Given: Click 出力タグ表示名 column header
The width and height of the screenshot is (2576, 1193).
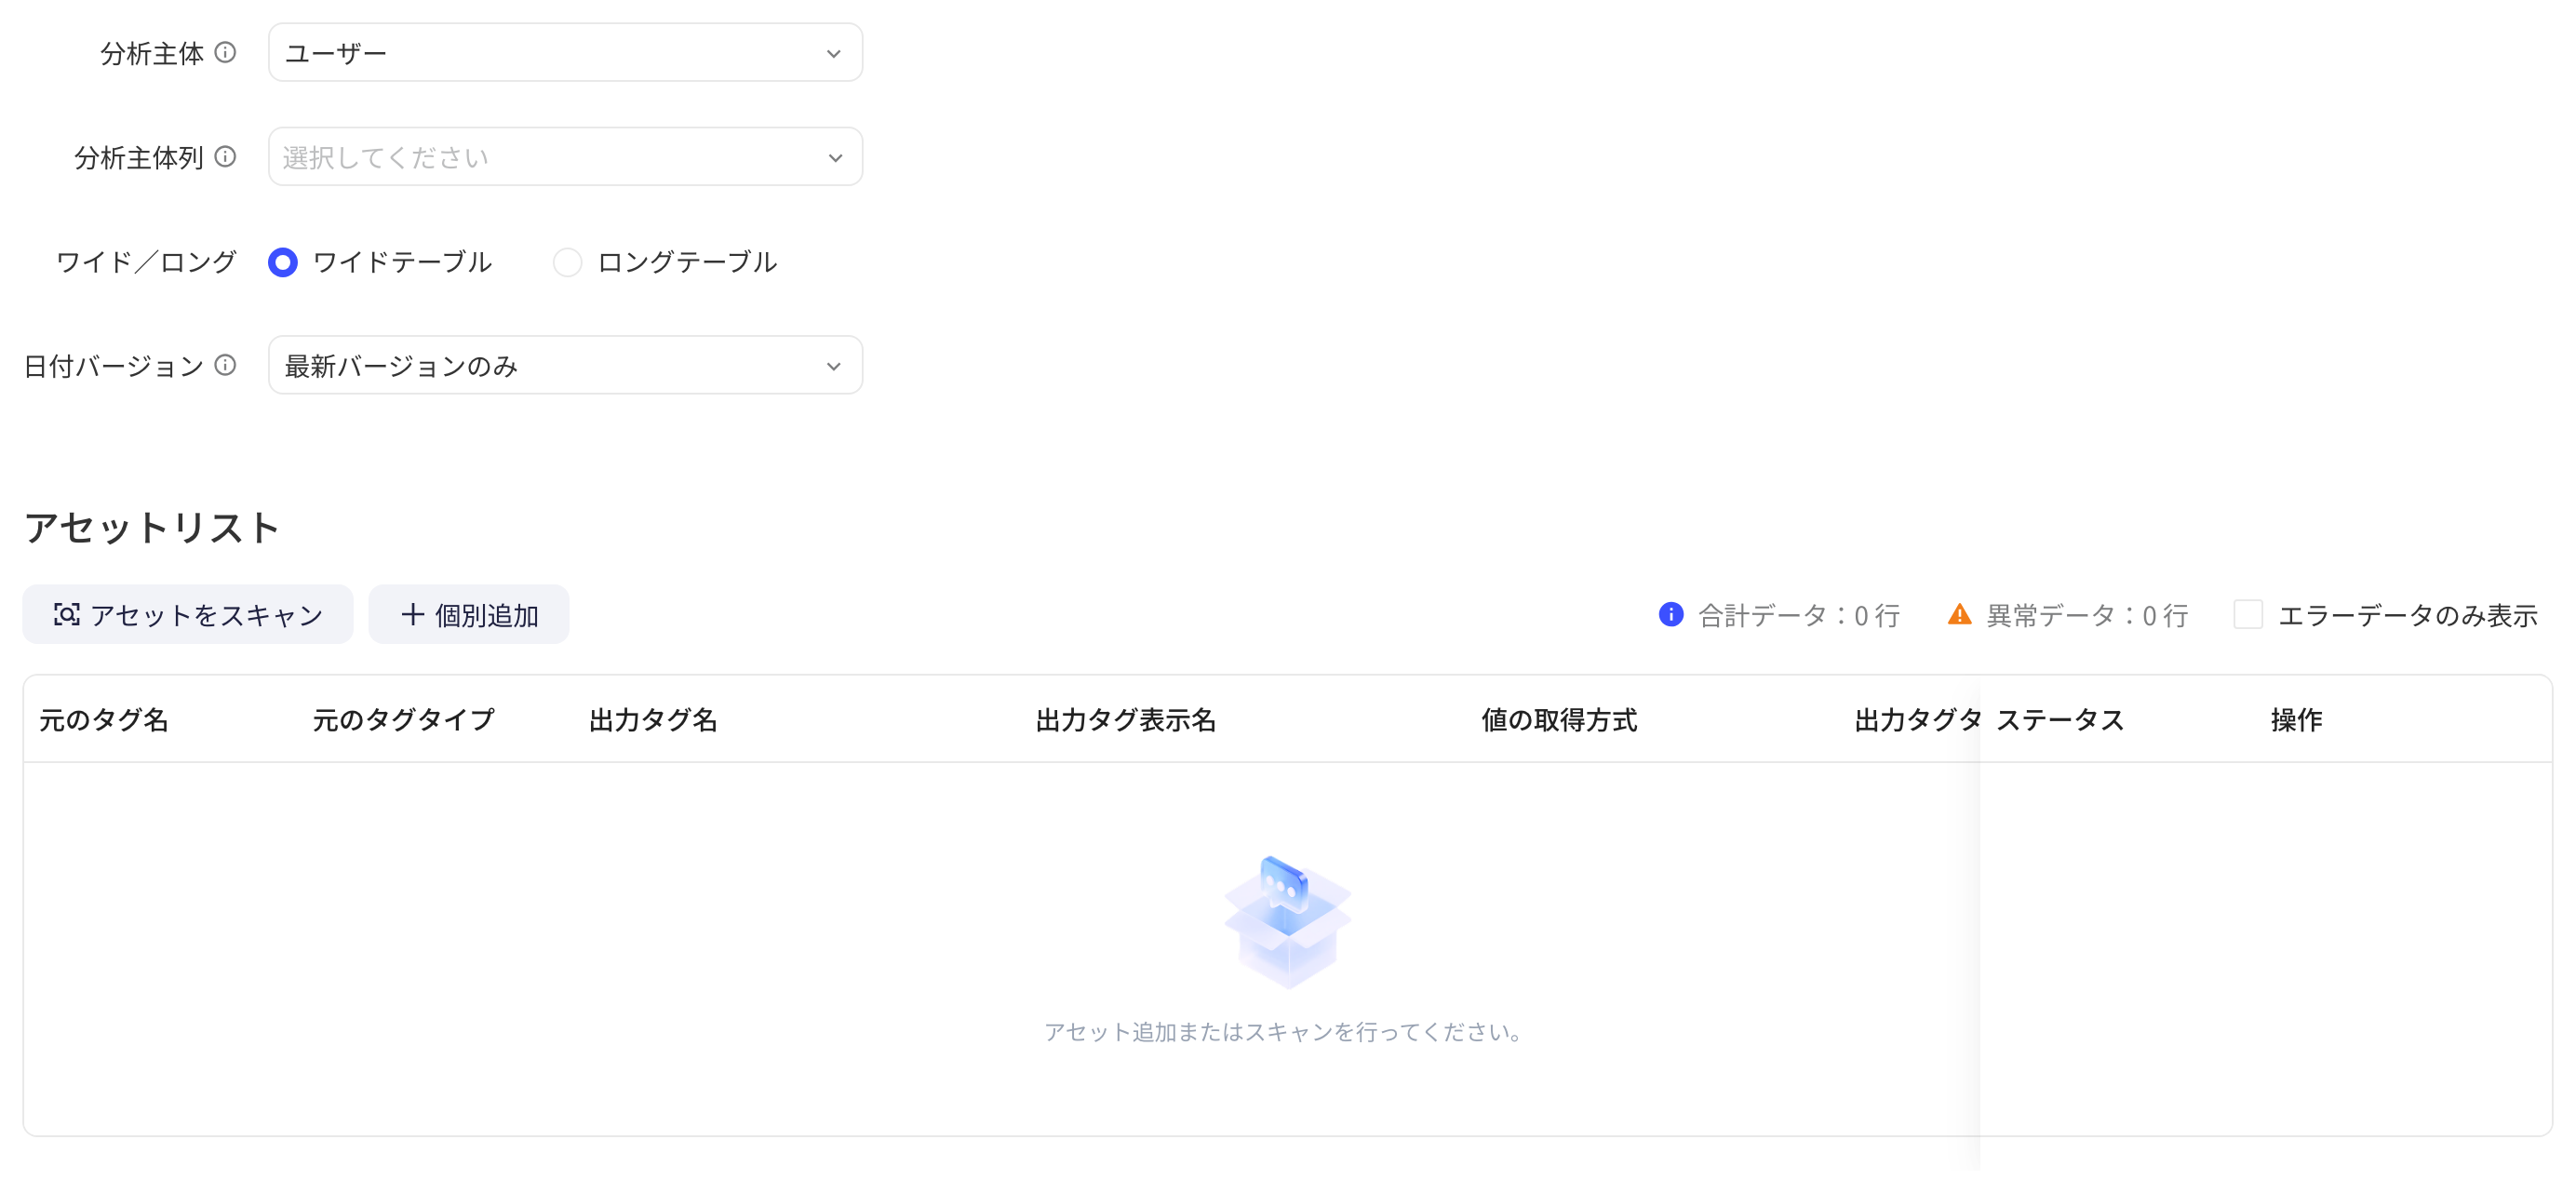Looking at the screenshot, I should 1126,719.
